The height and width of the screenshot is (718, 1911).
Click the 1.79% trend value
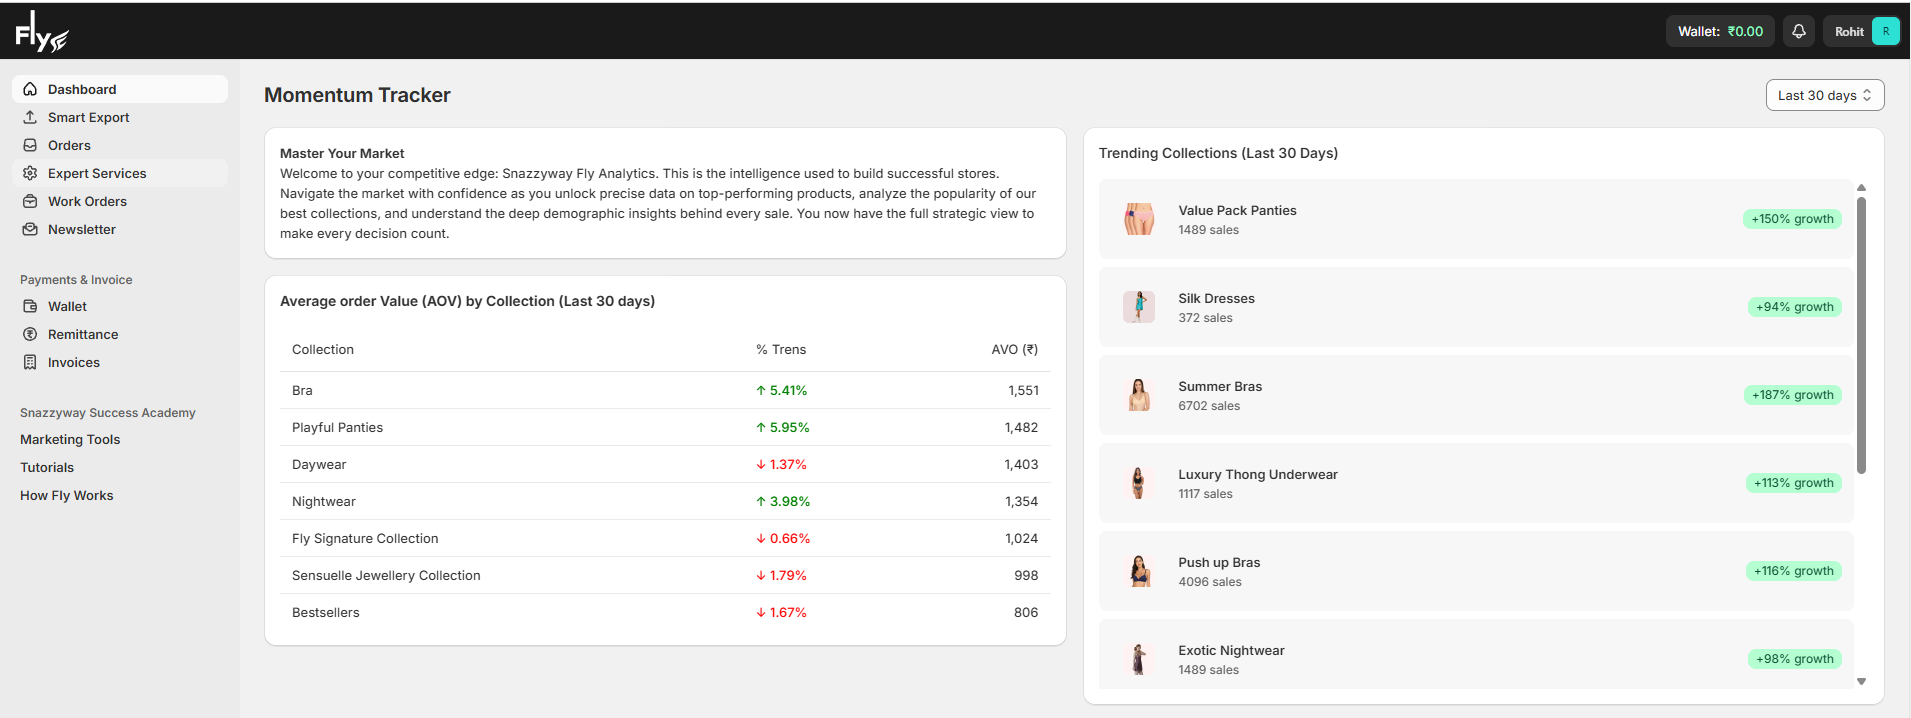(x=788, y=575)
